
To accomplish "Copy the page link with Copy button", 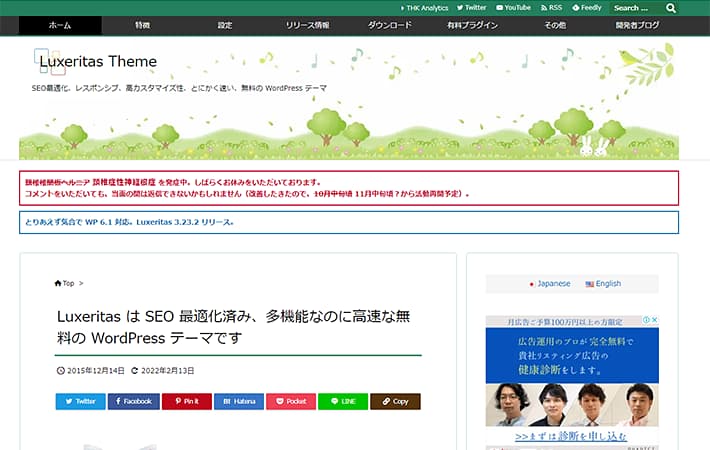I will click(x=395, y=401).
